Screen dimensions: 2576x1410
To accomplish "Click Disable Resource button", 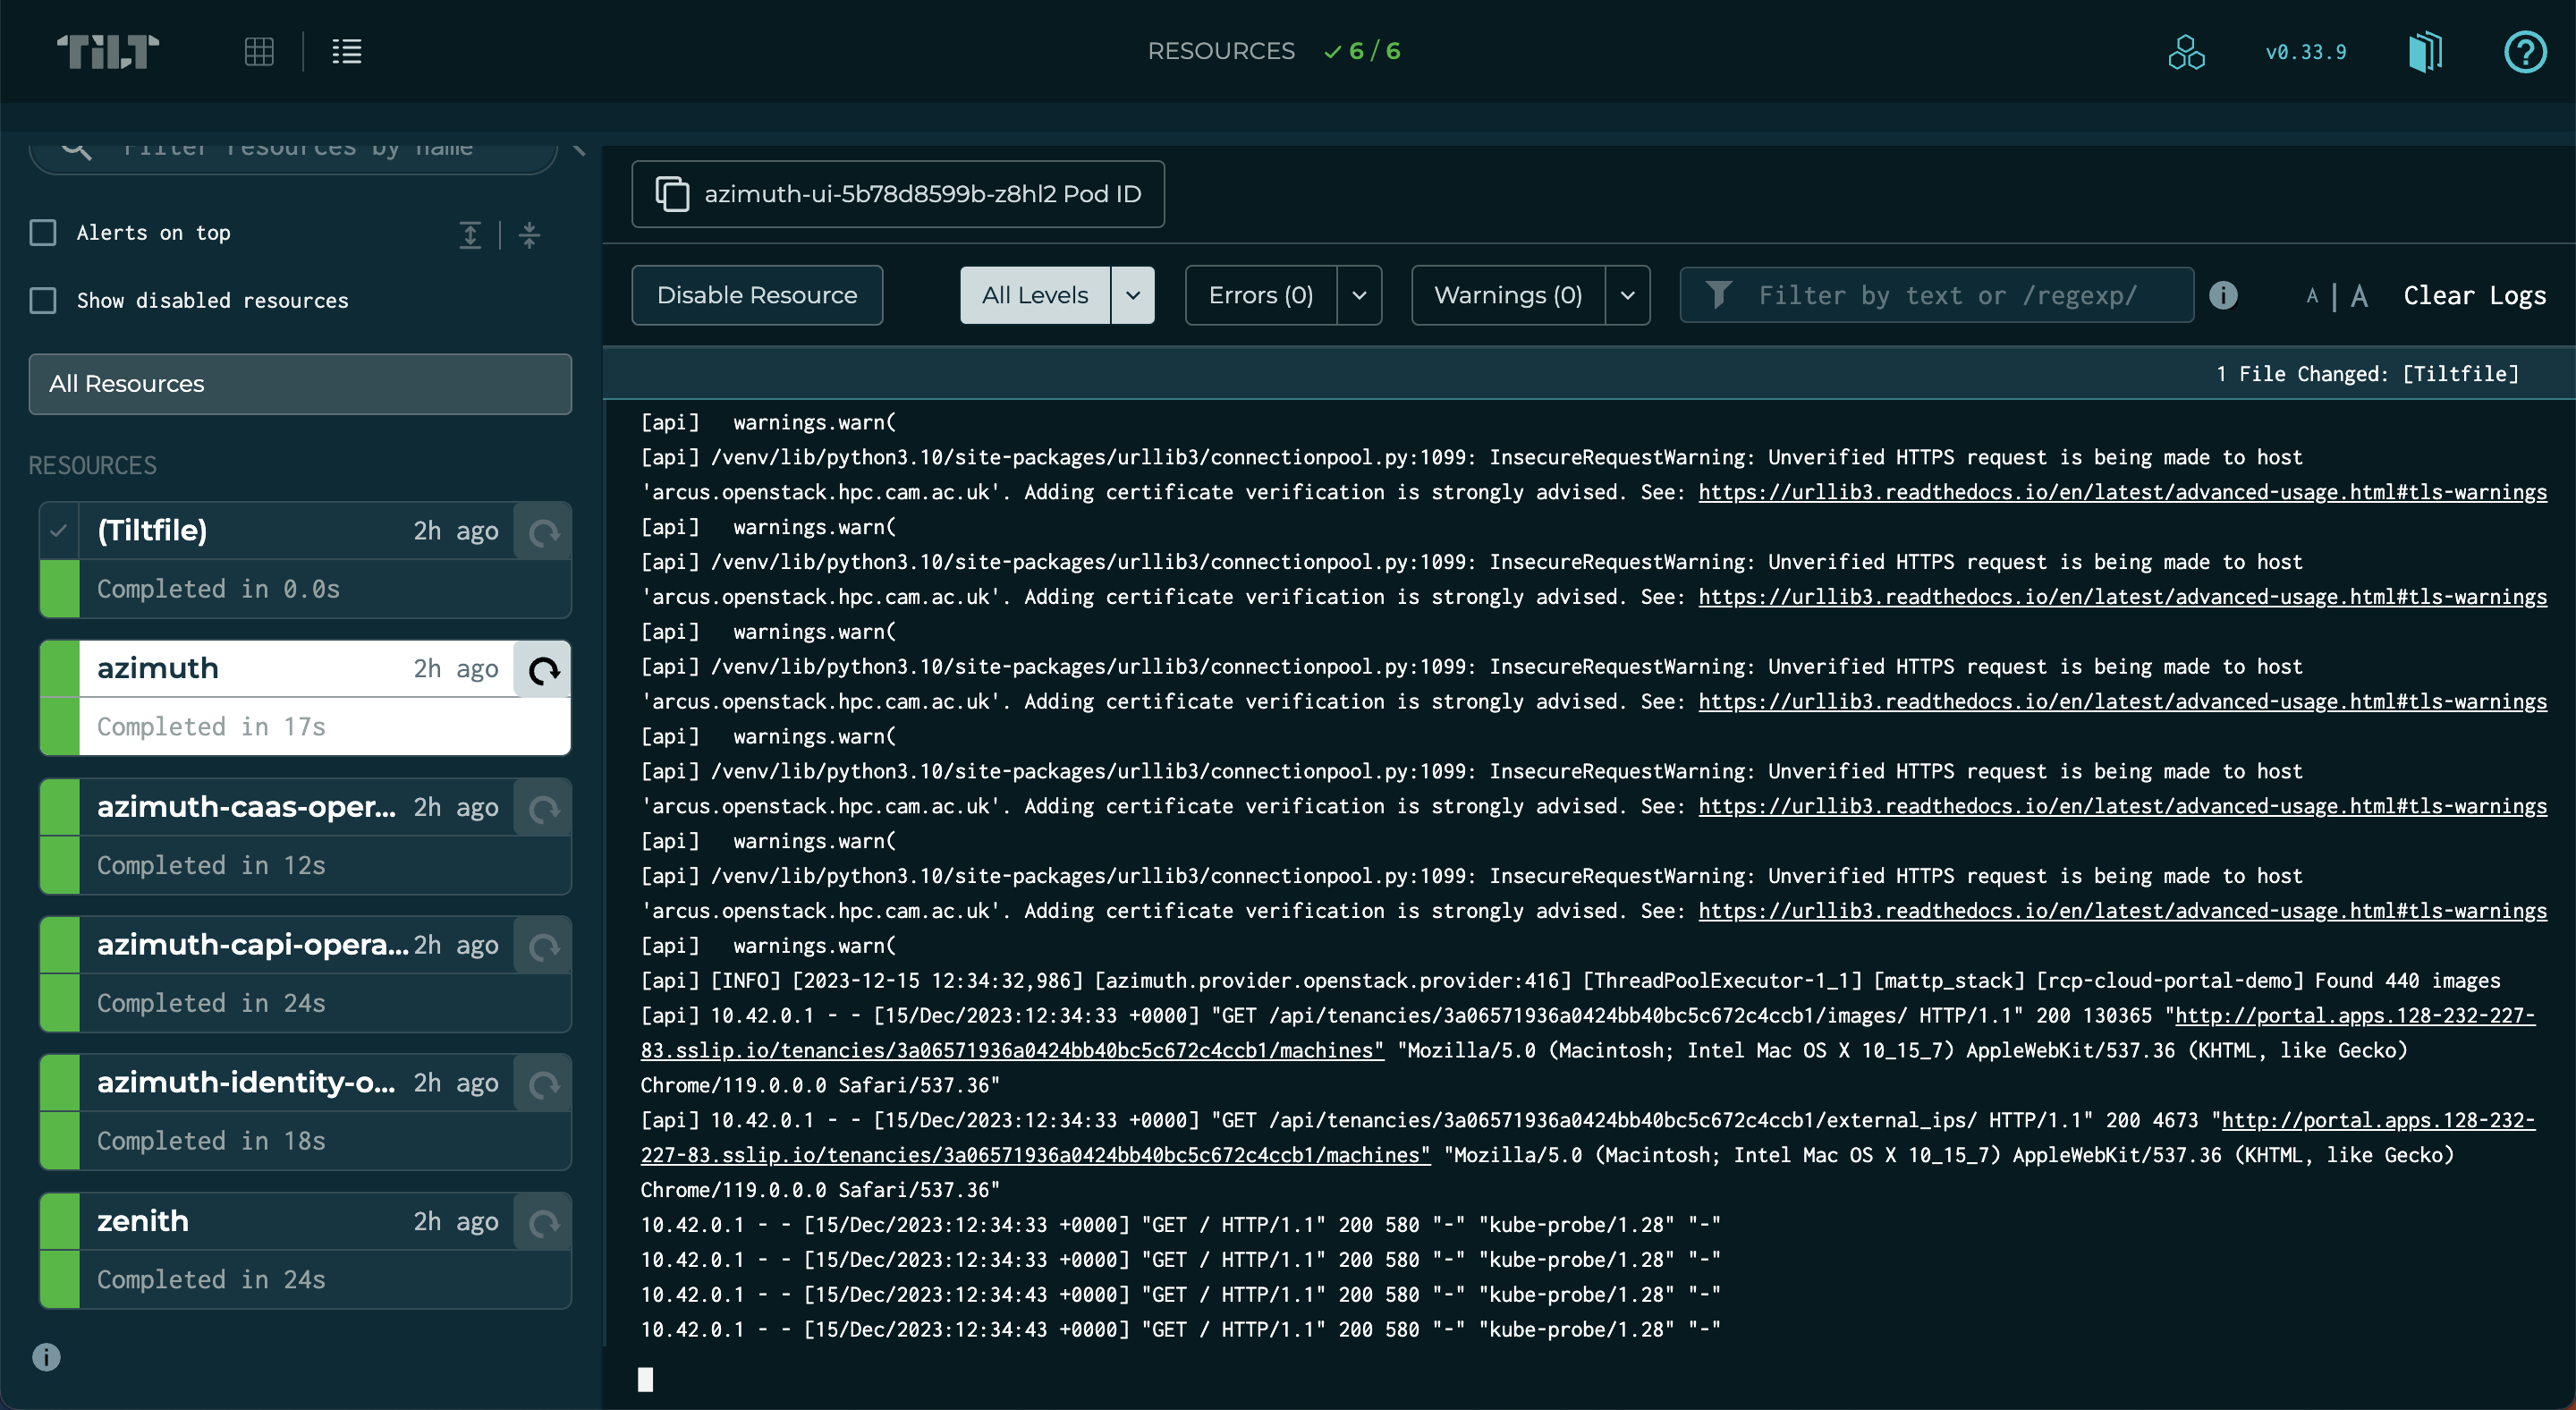I will pyautogui.click(x=757, y=295).
